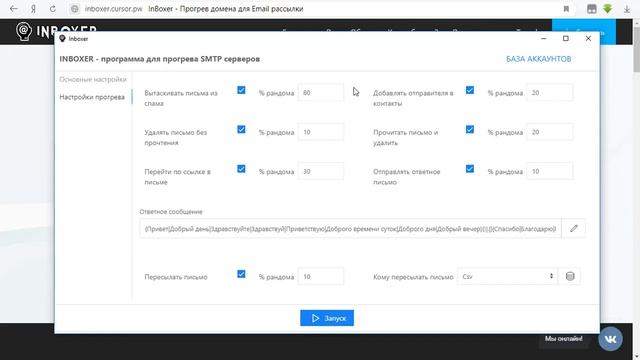Click the Мы онлайн chat label
Viewport: 640px width, 360px height.
pyautogui.click(x=563, y=339)
